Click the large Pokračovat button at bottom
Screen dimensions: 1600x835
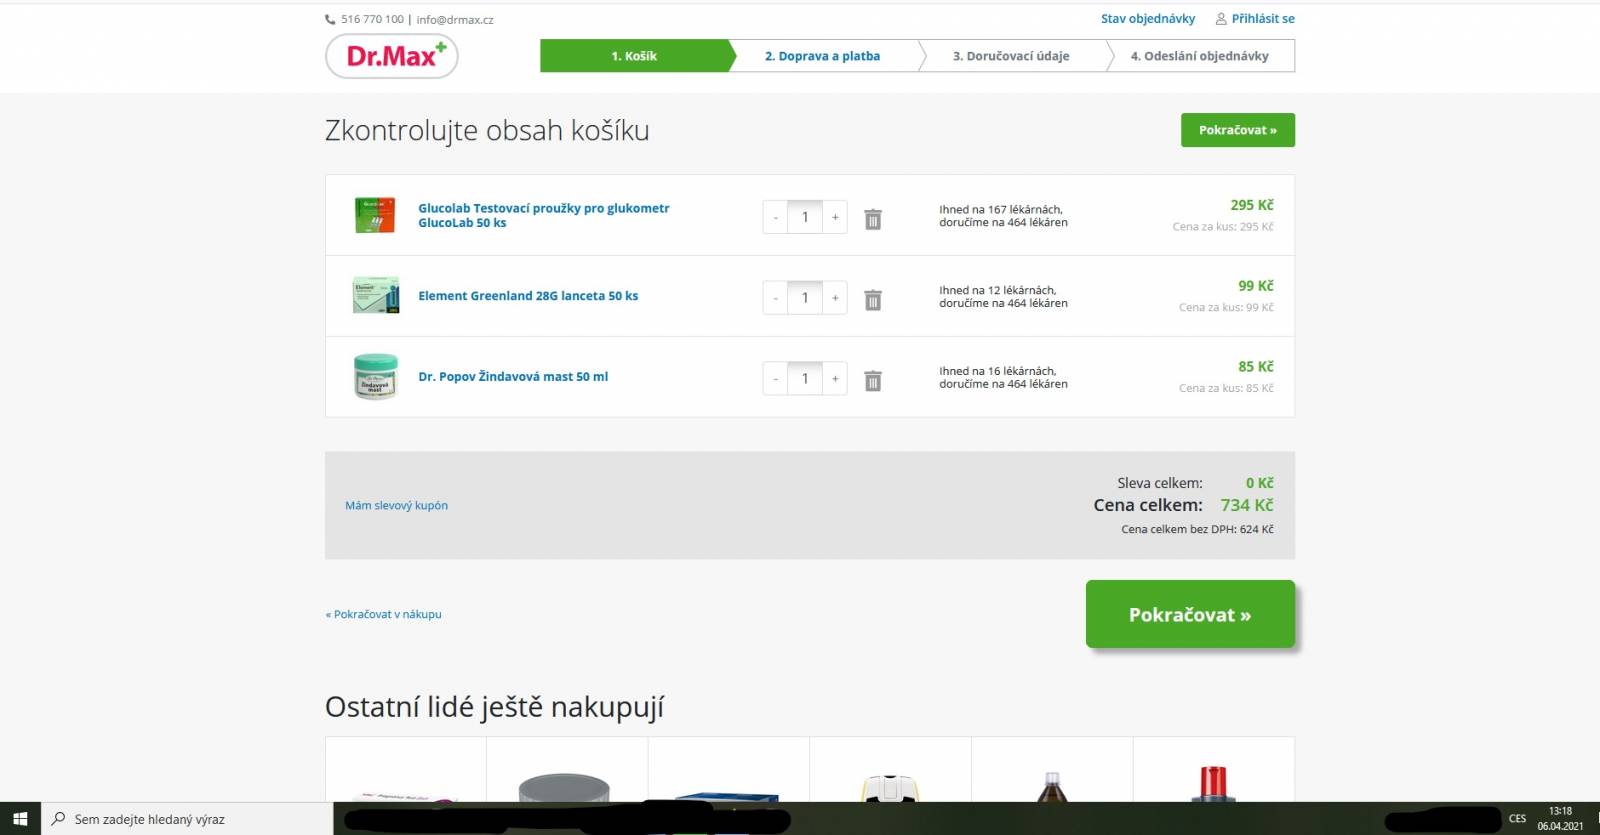coord(1190,614)
